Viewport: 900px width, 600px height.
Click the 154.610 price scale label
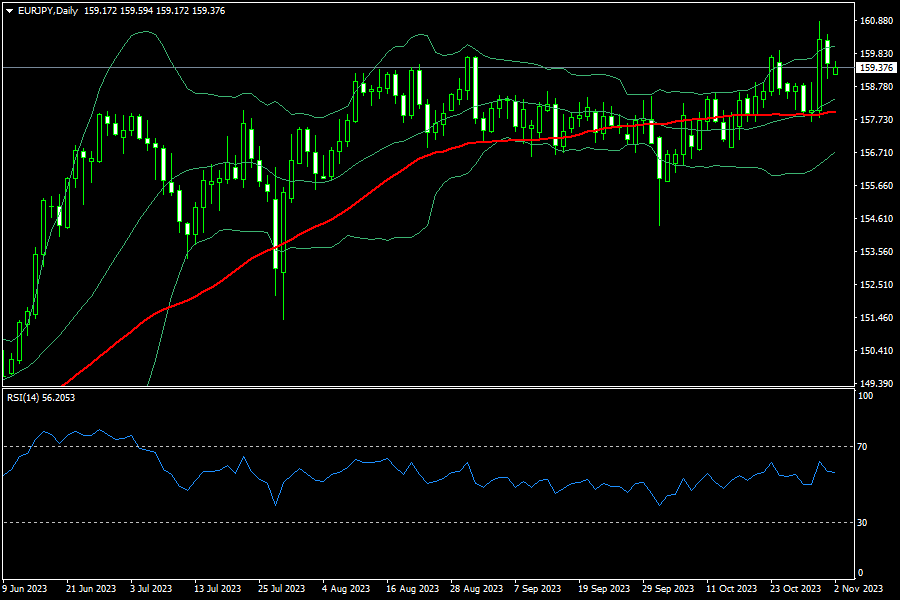[876, 219]
